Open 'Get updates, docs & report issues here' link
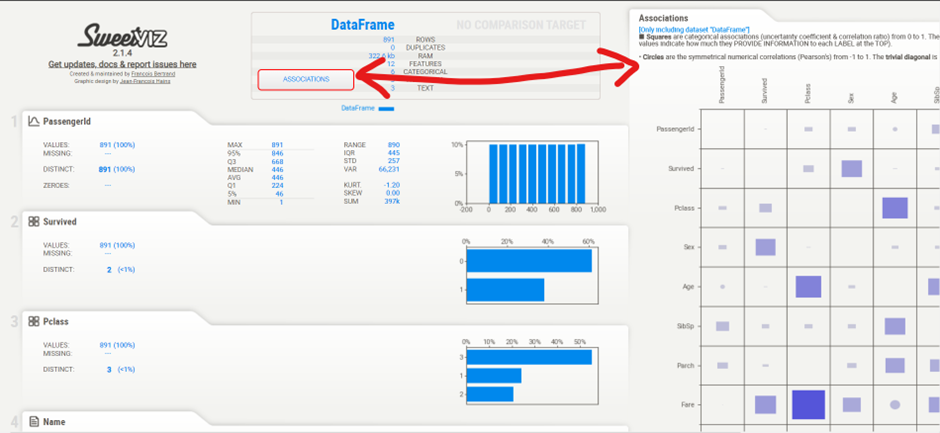Image resolution: width=940 pixels, height=433 pixels. tap(122, 64)
